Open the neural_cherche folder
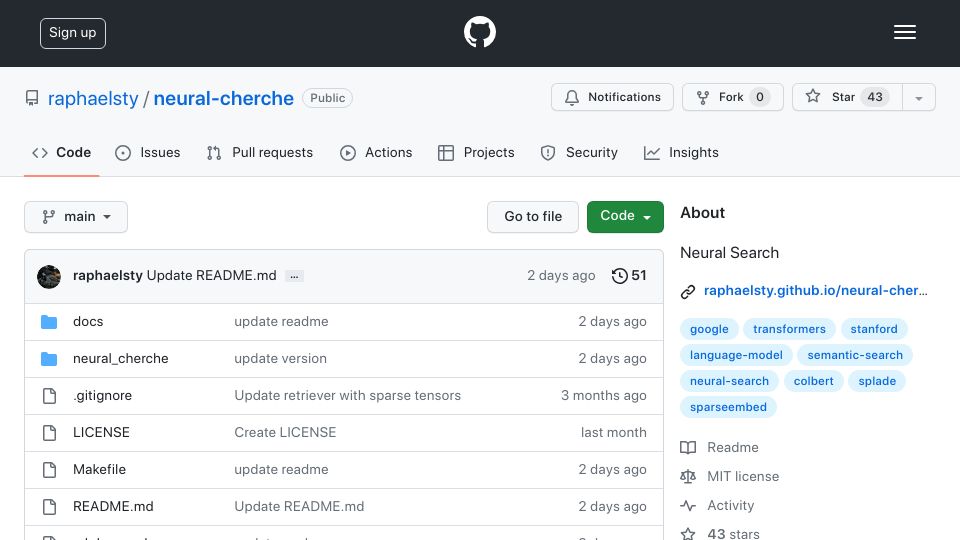This screenshot has width=960, height=540. [x=121, y=358]
